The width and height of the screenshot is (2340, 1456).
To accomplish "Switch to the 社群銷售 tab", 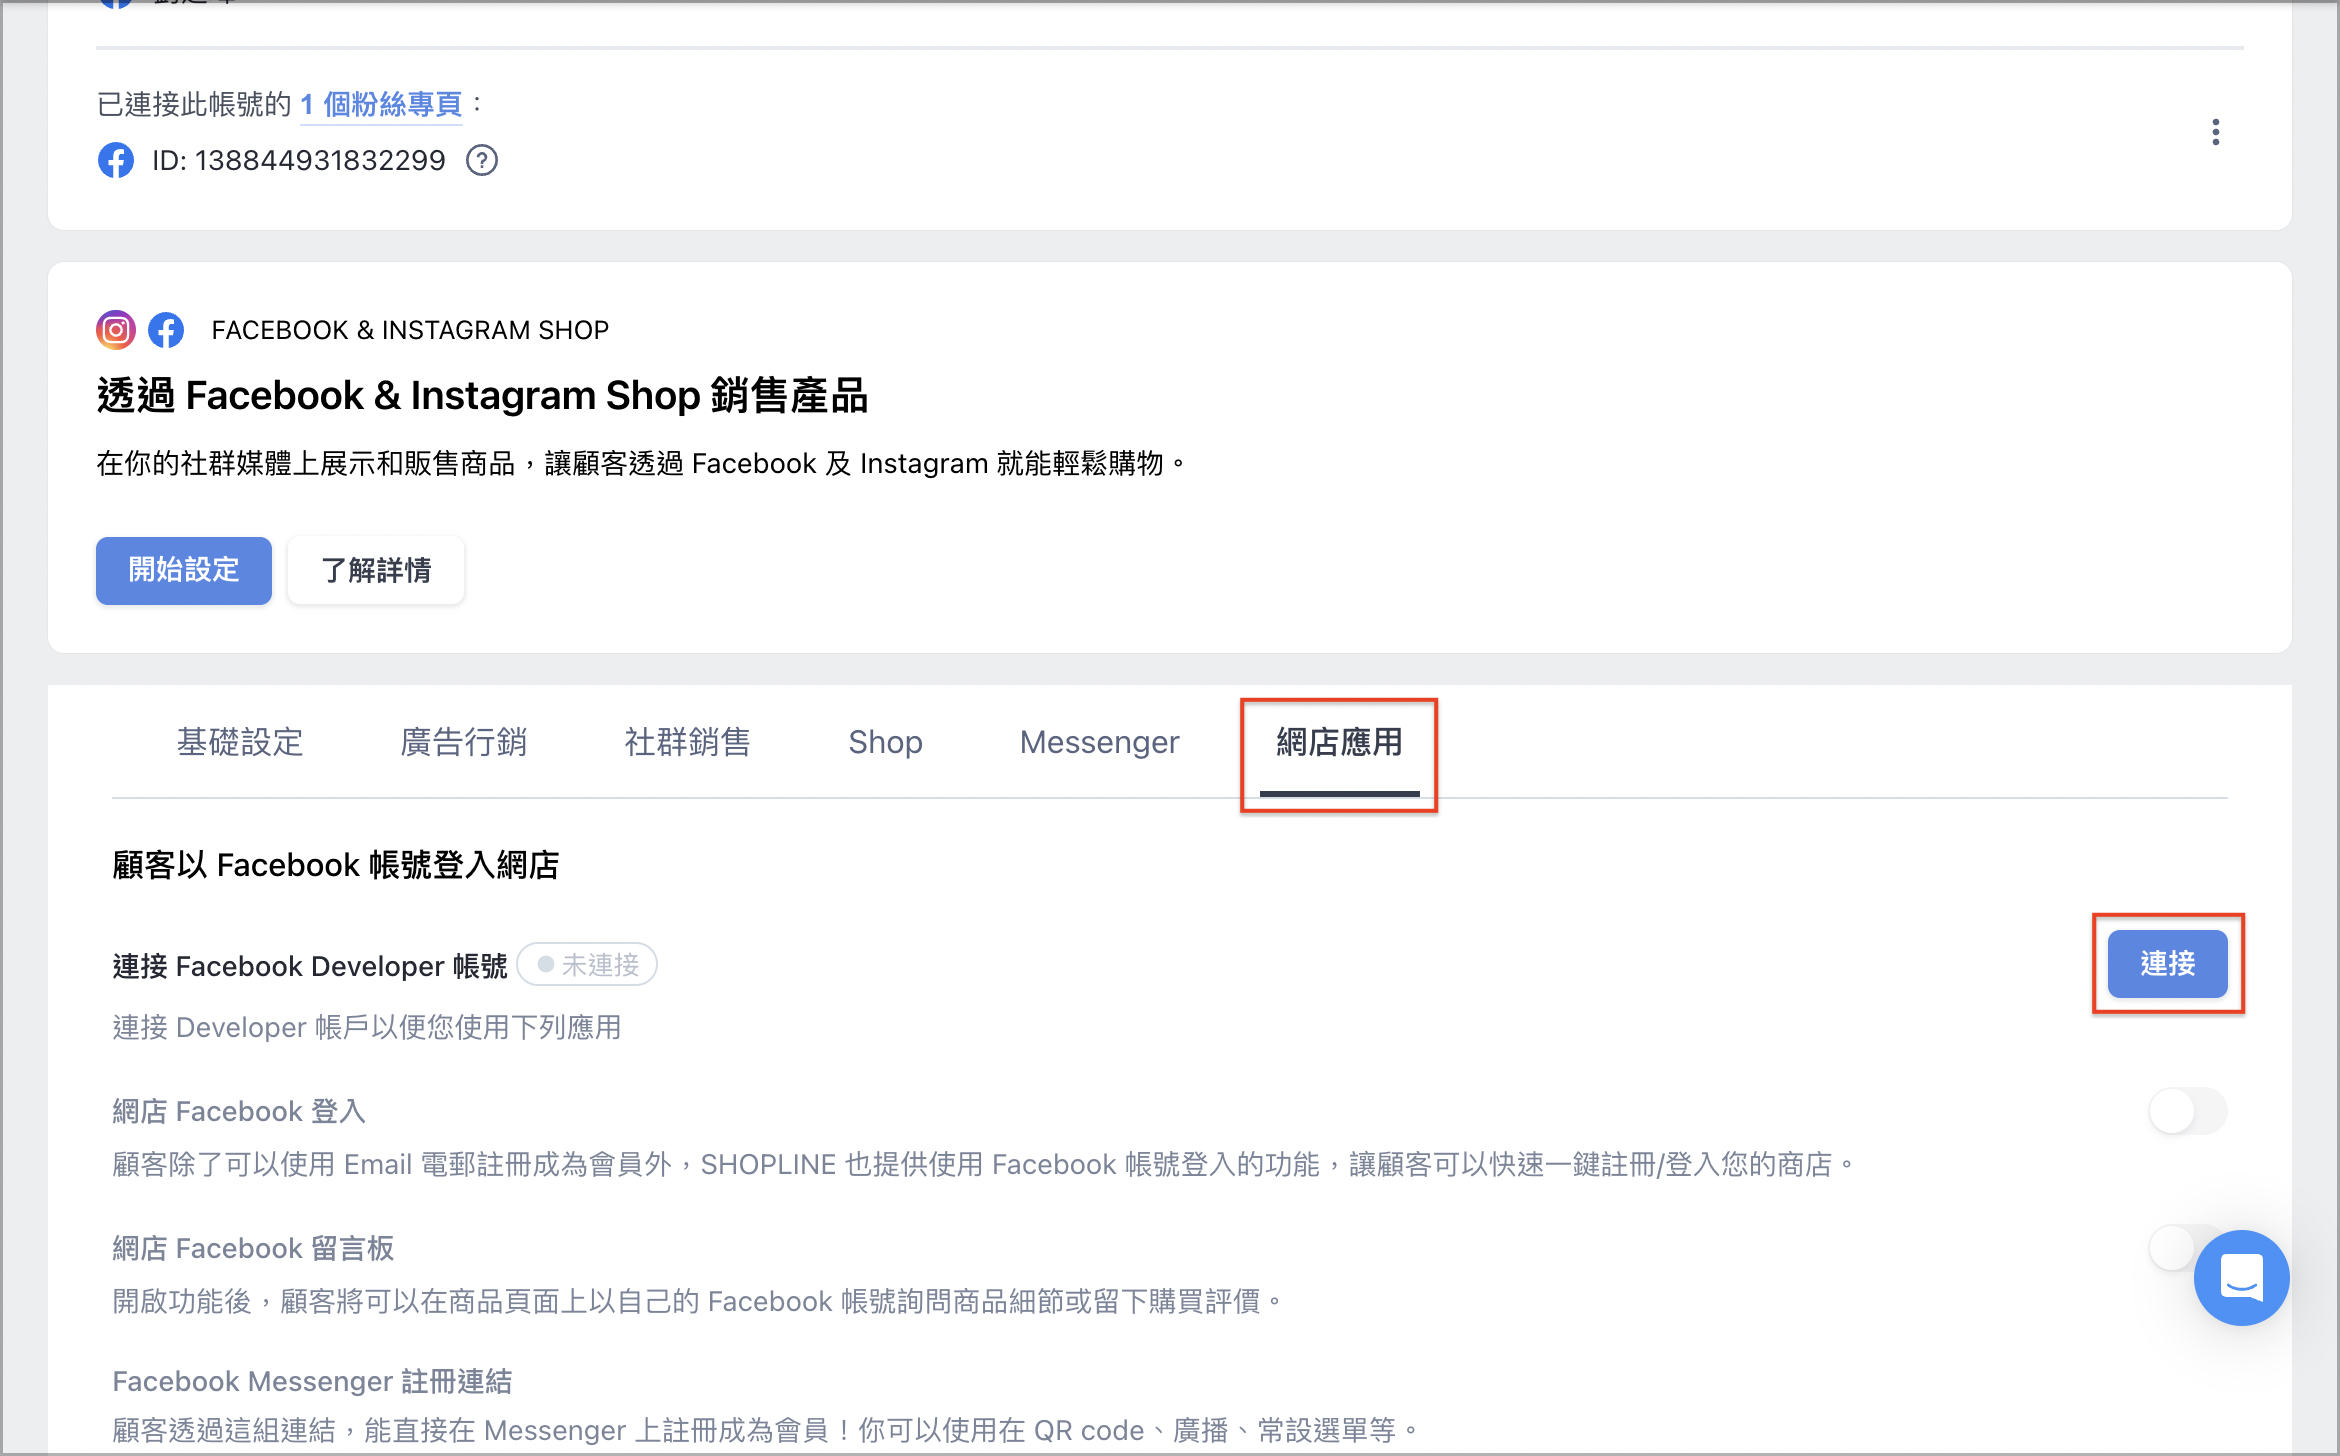I will tap(688, 742).
